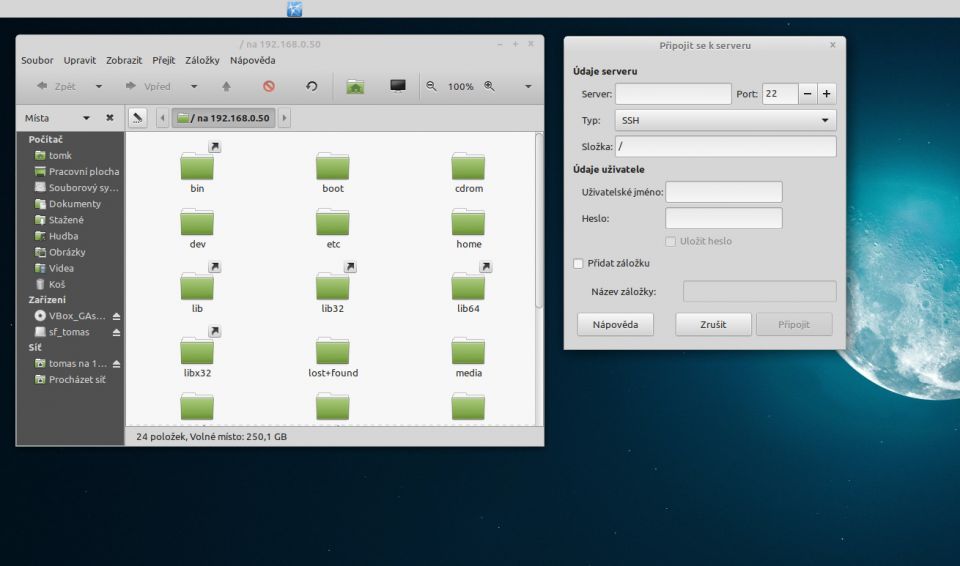Select the lib64 folder icon
The width and height of the screenshot is (960, 566).
[468, 285]
